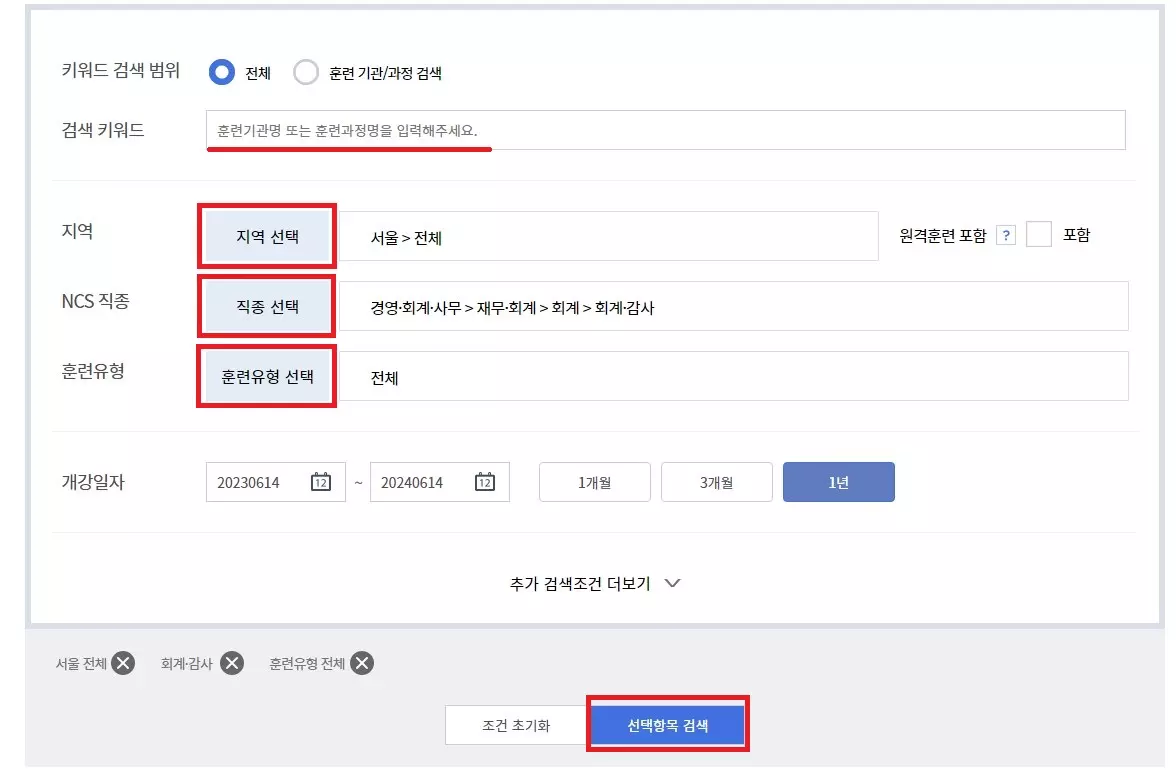This screenshot has width=1176, height=782.
Task: Click the 선택항목 검색 search button
Action: click(x=667, y=722)
